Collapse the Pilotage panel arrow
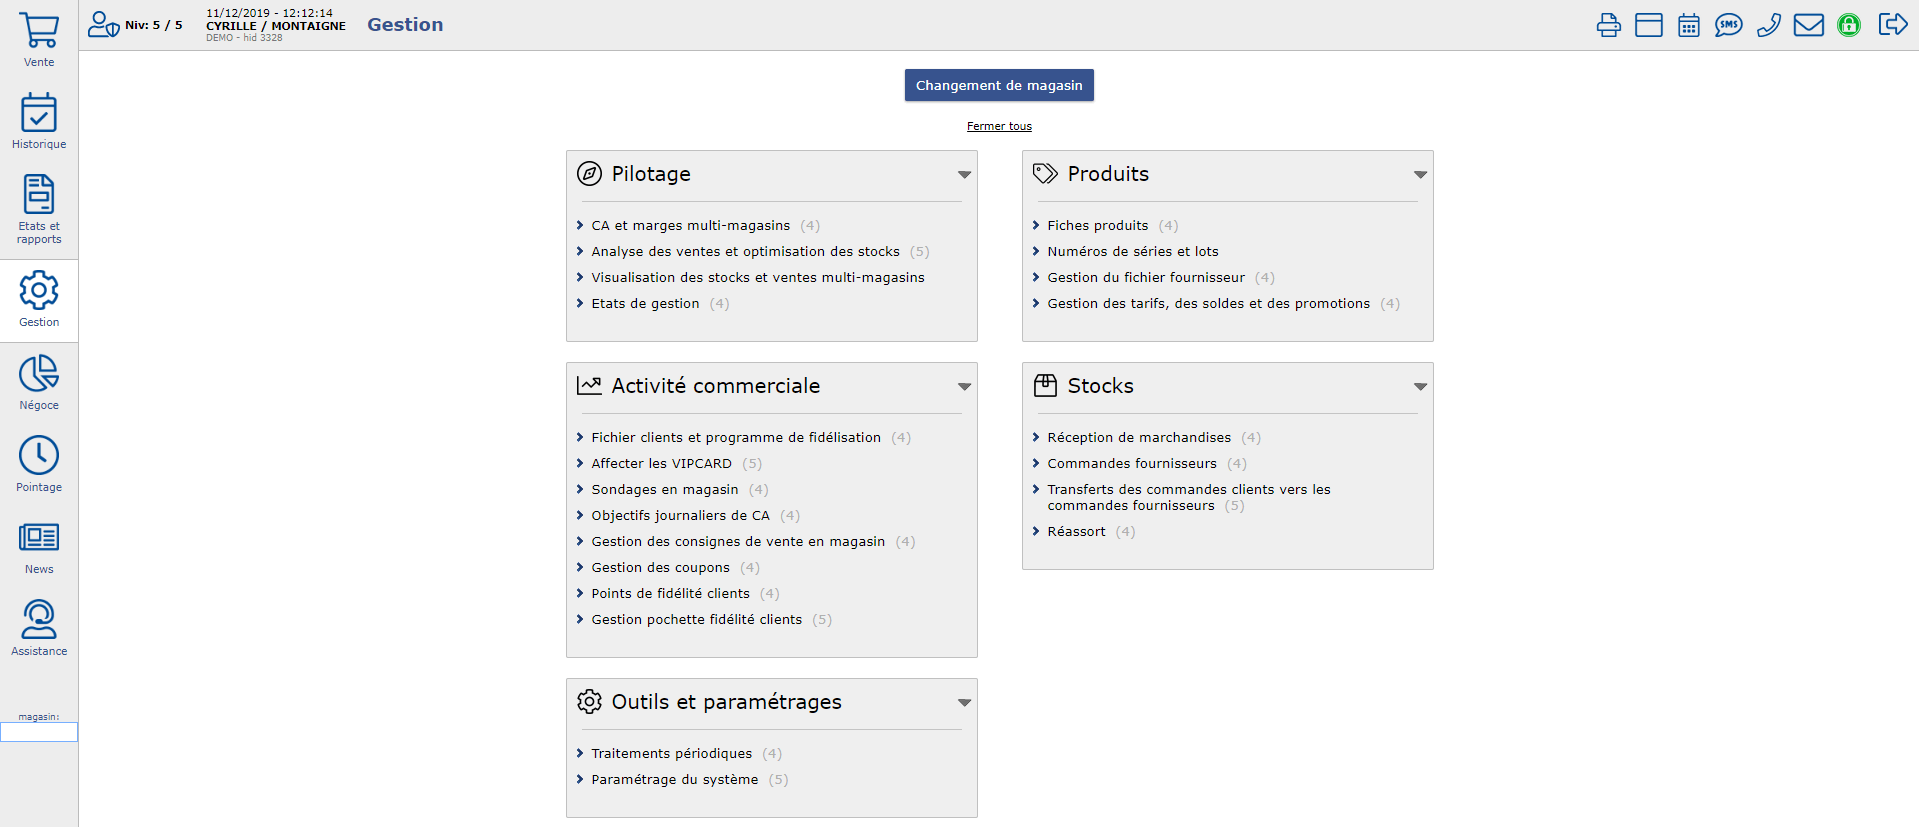This screenshot has height=827, width=1919. point(964,175)
